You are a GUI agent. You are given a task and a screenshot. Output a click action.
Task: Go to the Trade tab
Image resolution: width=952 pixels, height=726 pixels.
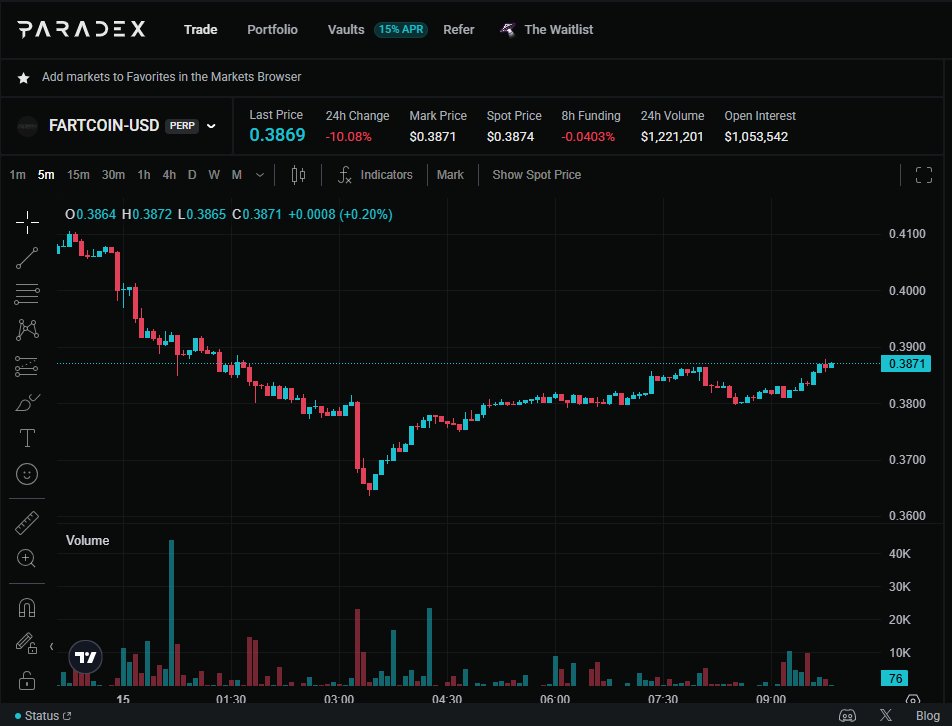click(x=200, y=29)
